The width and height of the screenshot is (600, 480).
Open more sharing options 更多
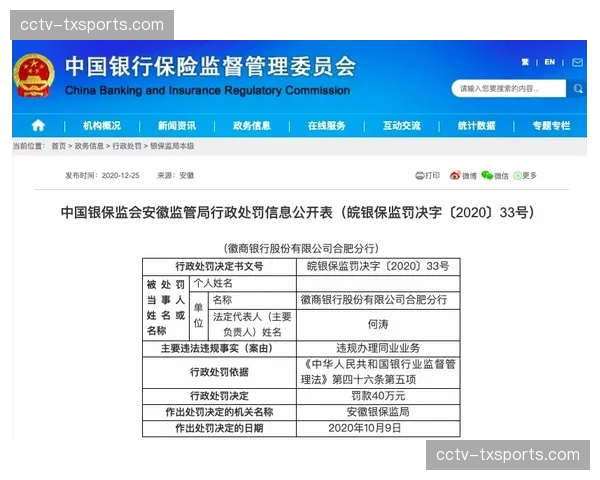coord(525,175)
